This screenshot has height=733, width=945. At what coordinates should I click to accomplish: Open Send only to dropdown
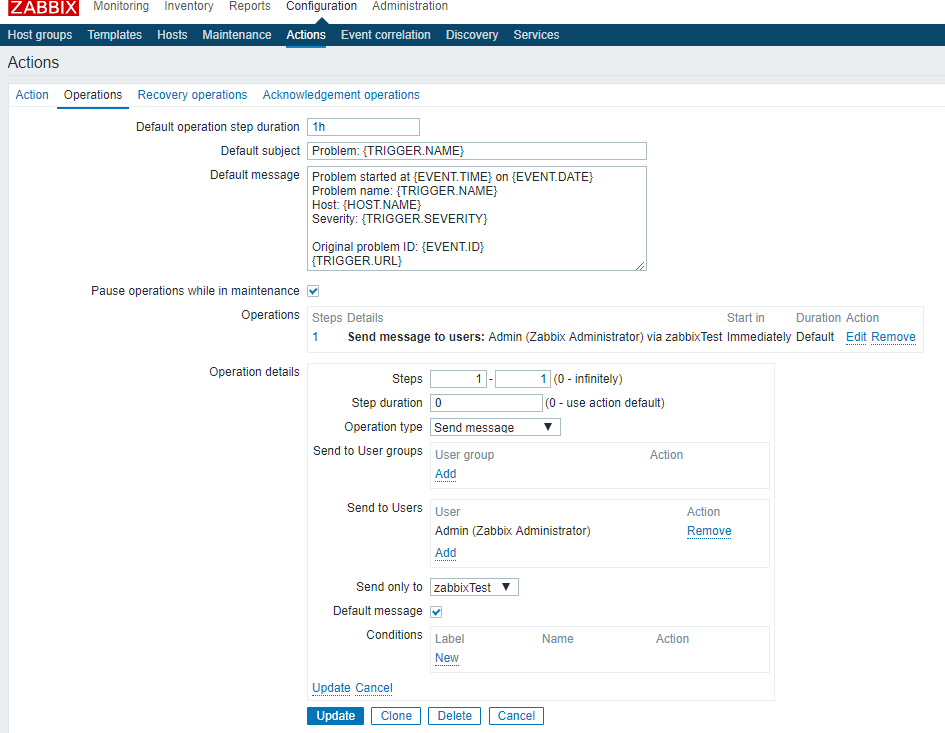(474, 587)
